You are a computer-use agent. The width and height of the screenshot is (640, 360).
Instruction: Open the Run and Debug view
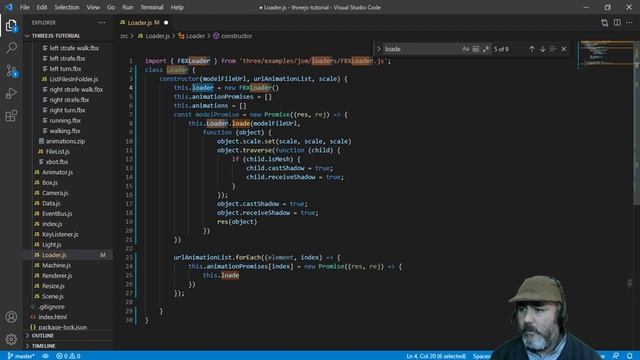11,93
